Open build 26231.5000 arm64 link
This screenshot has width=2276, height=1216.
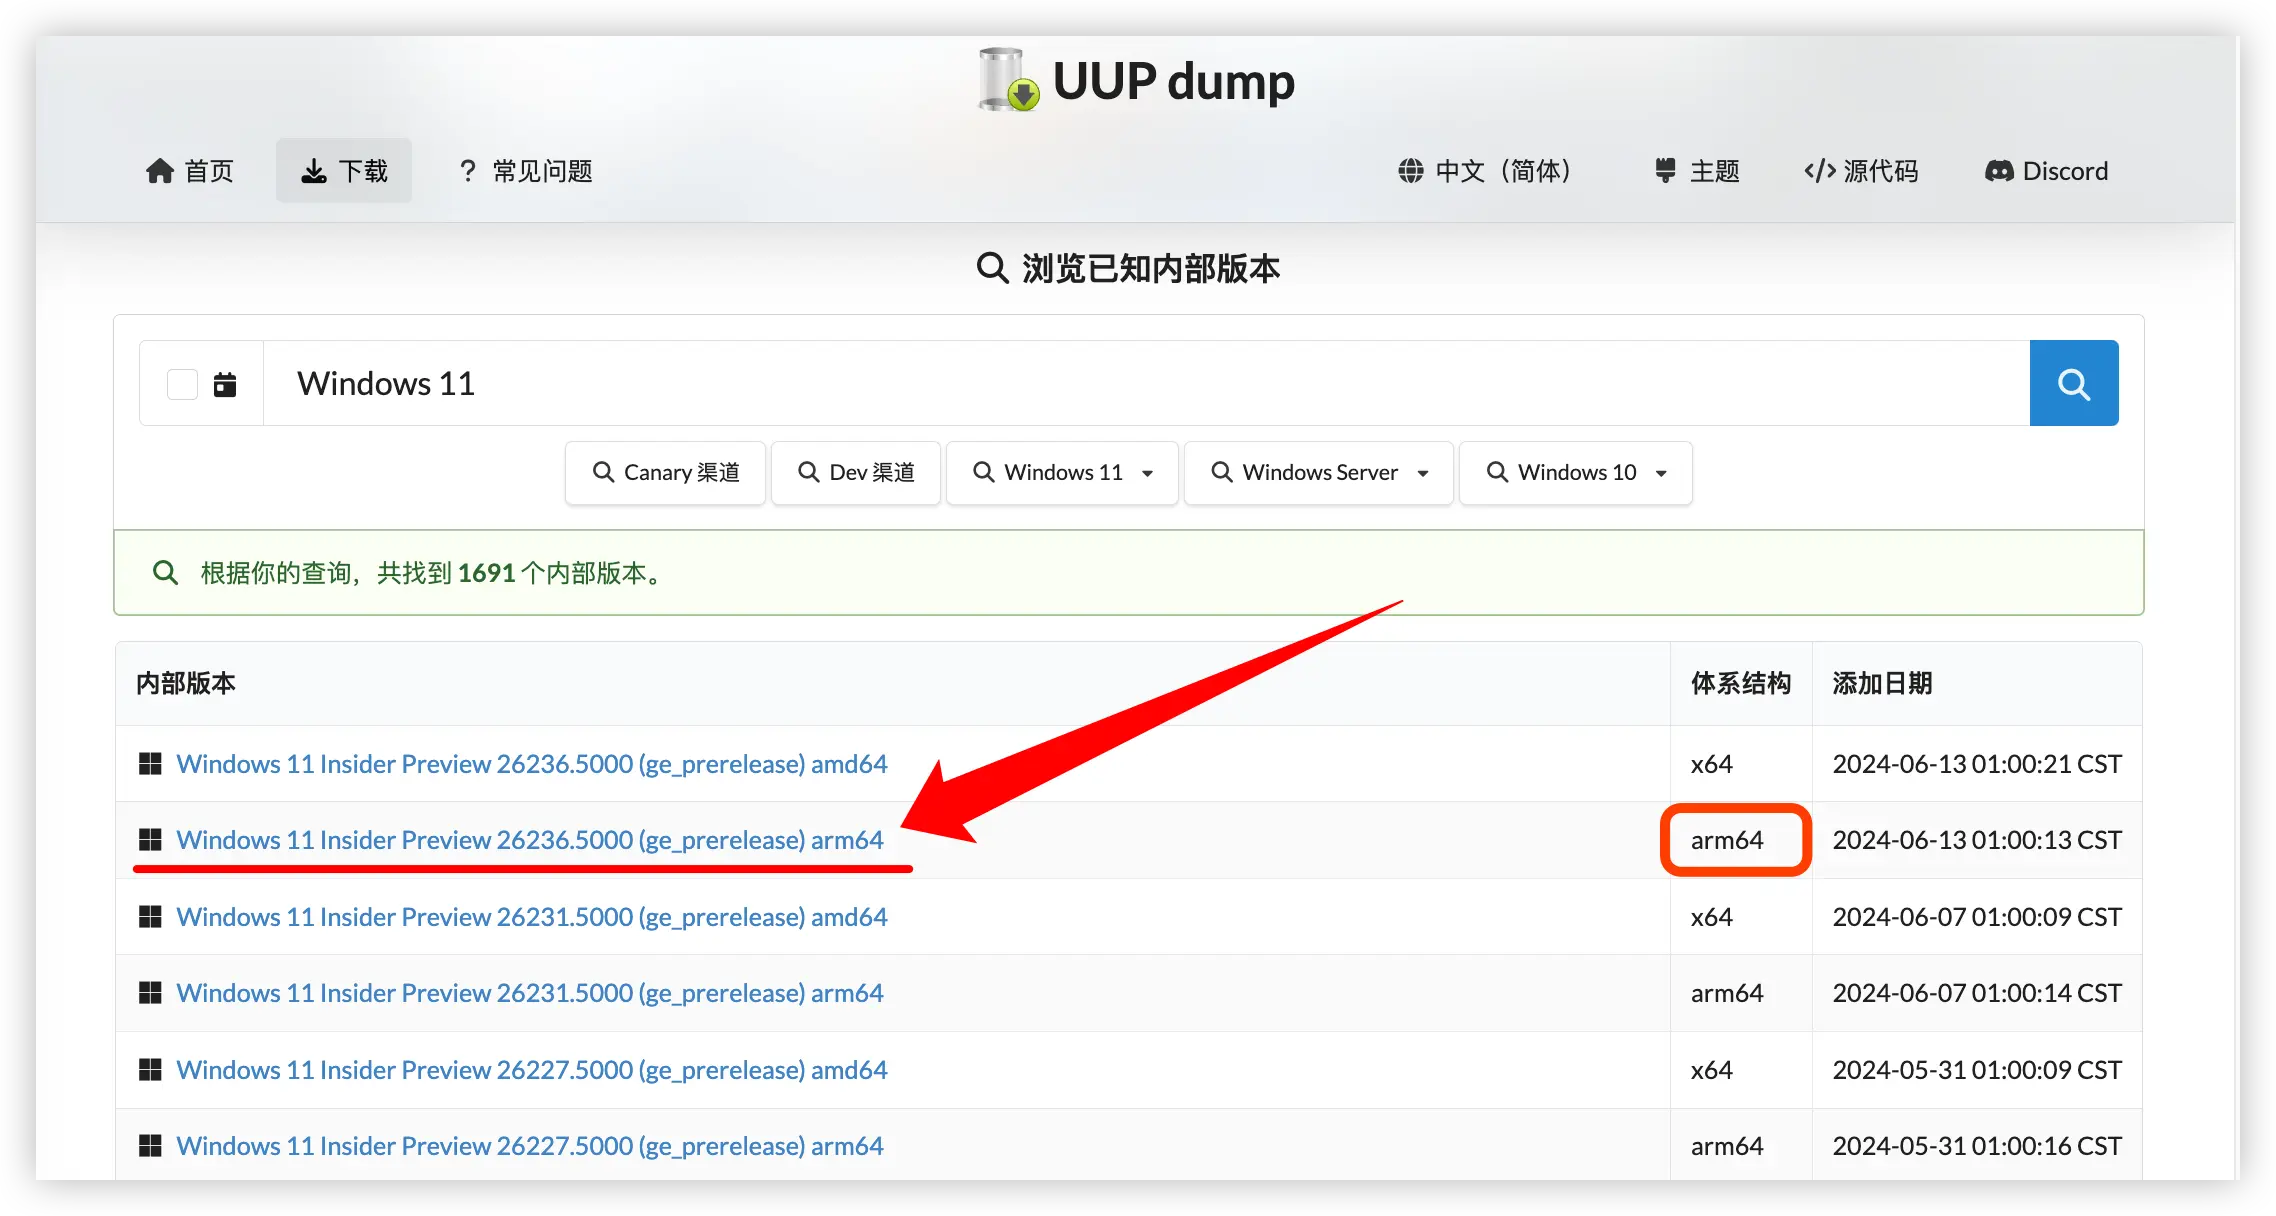pos(530,993)
